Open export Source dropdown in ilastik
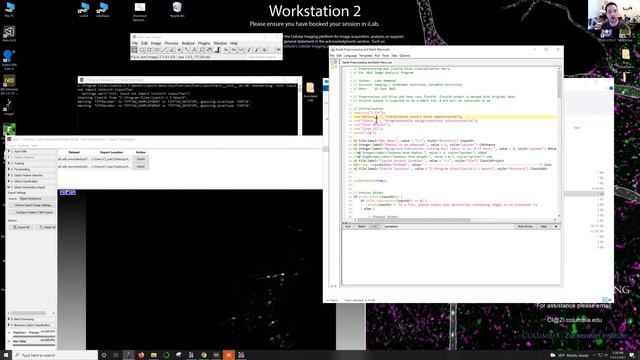The image size is (640, 360). click(x=37, y=199)
